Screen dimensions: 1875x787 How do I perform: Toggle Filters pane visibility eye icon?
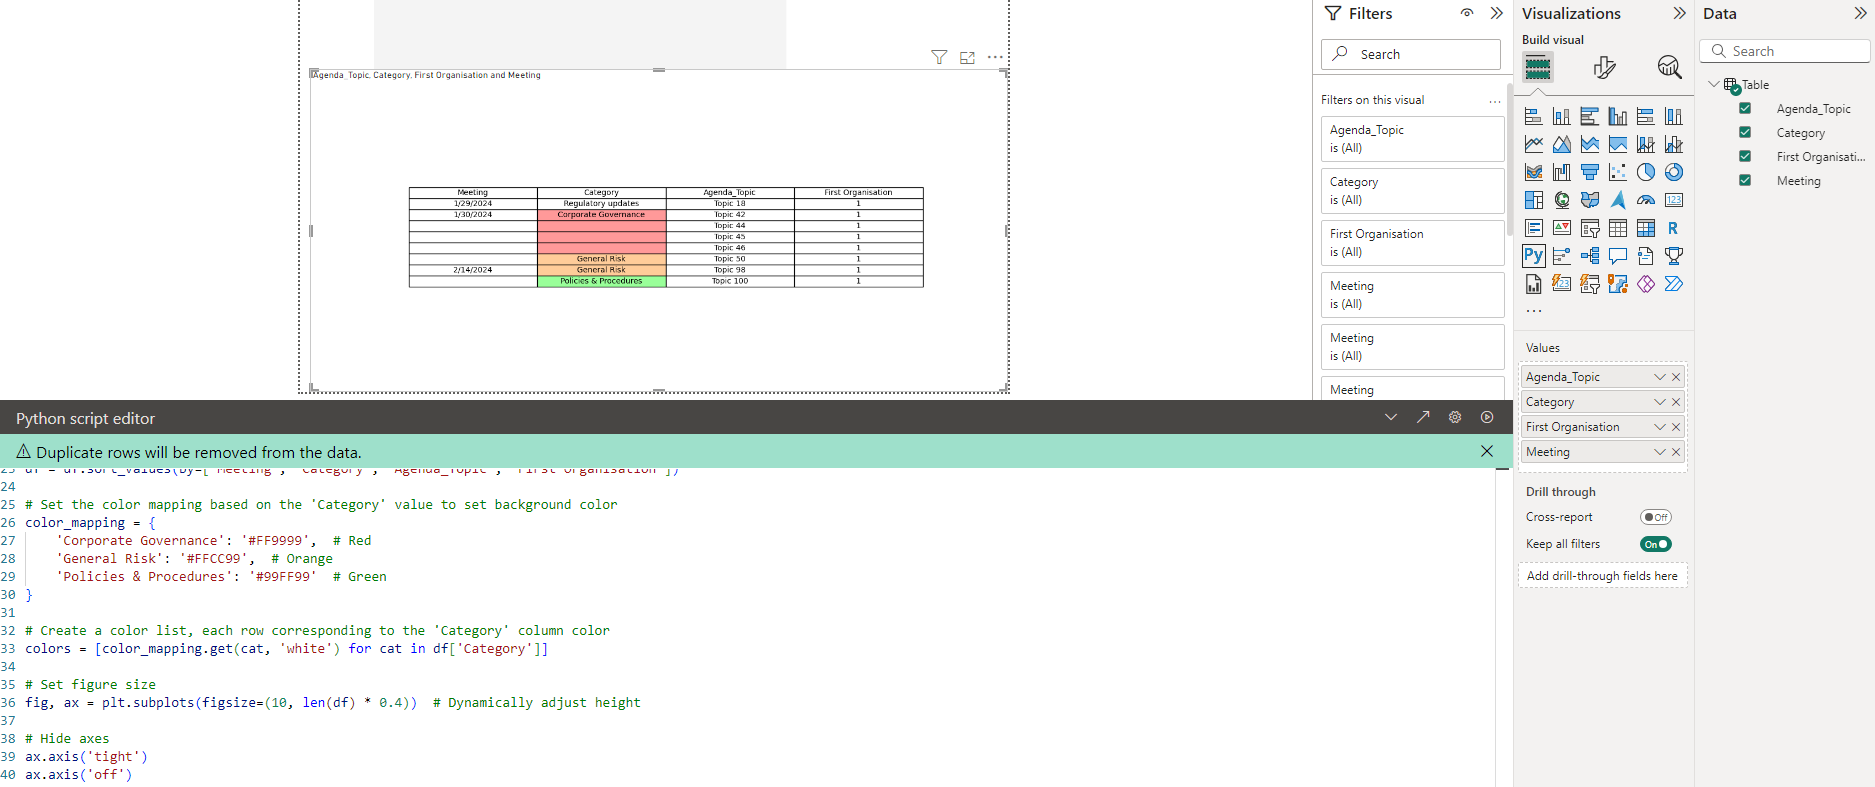1467,13
